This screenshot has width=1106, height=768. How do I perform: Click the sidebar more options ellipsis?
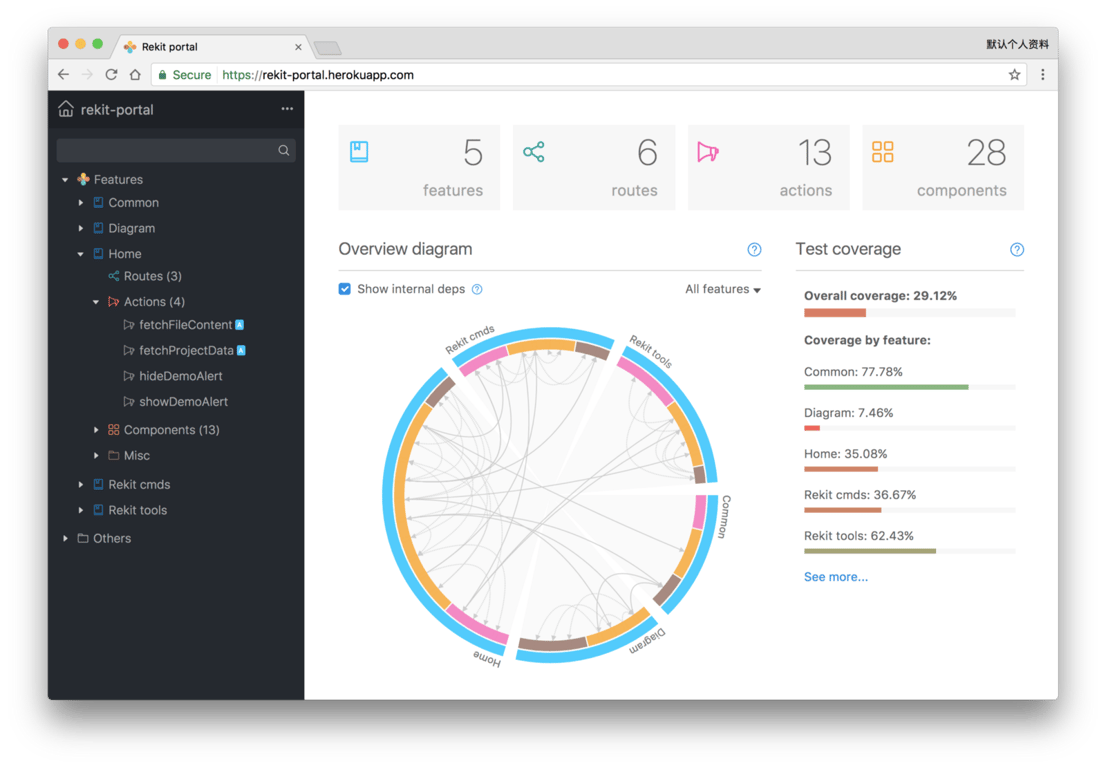[x=287, y=109]
